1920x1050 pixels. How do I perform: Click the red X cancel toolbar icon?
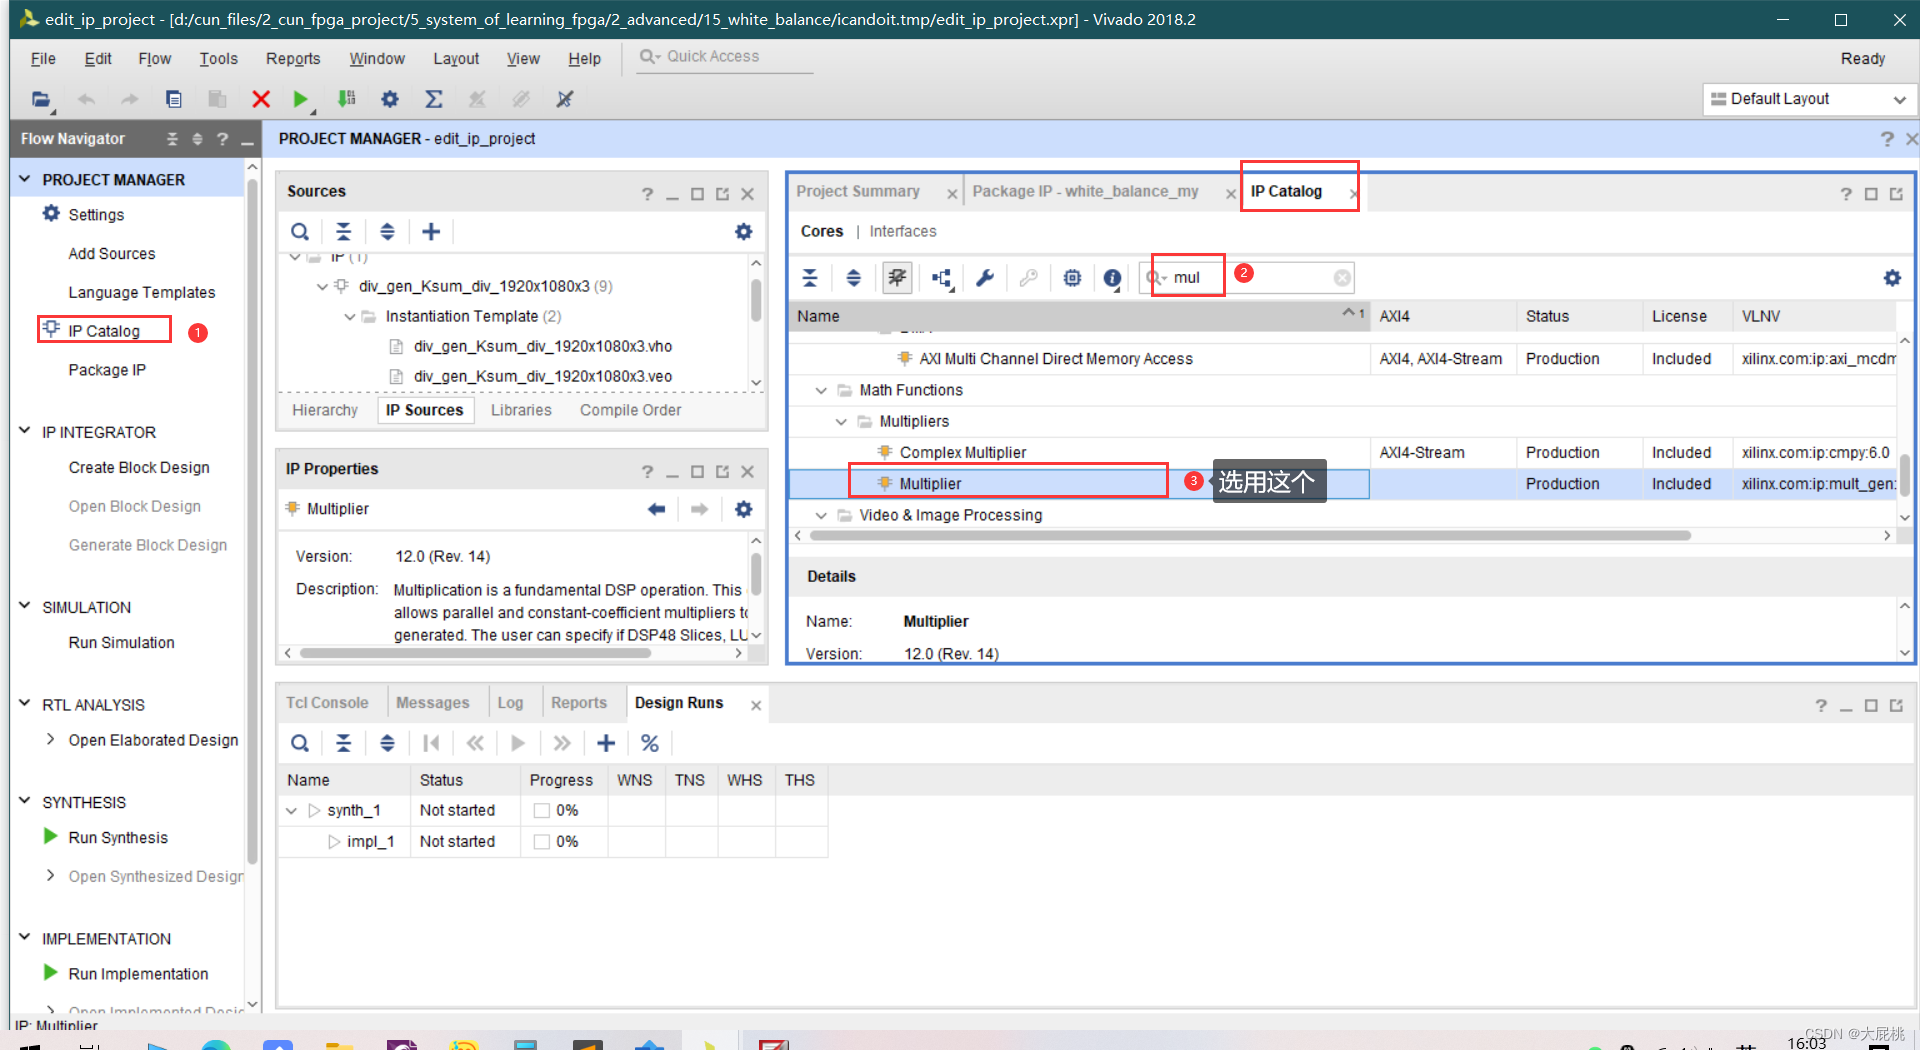261,99
